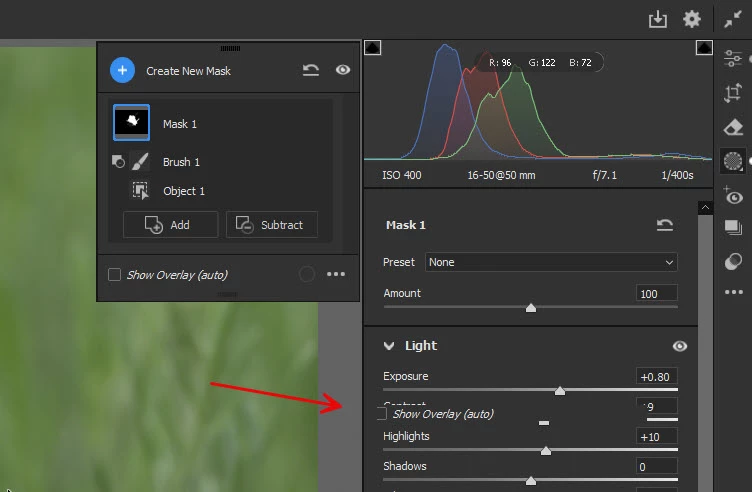The width and height of the screenshot is (752, 492).
Task: Click the Shadows slider handle
Action: coord(531,480)
